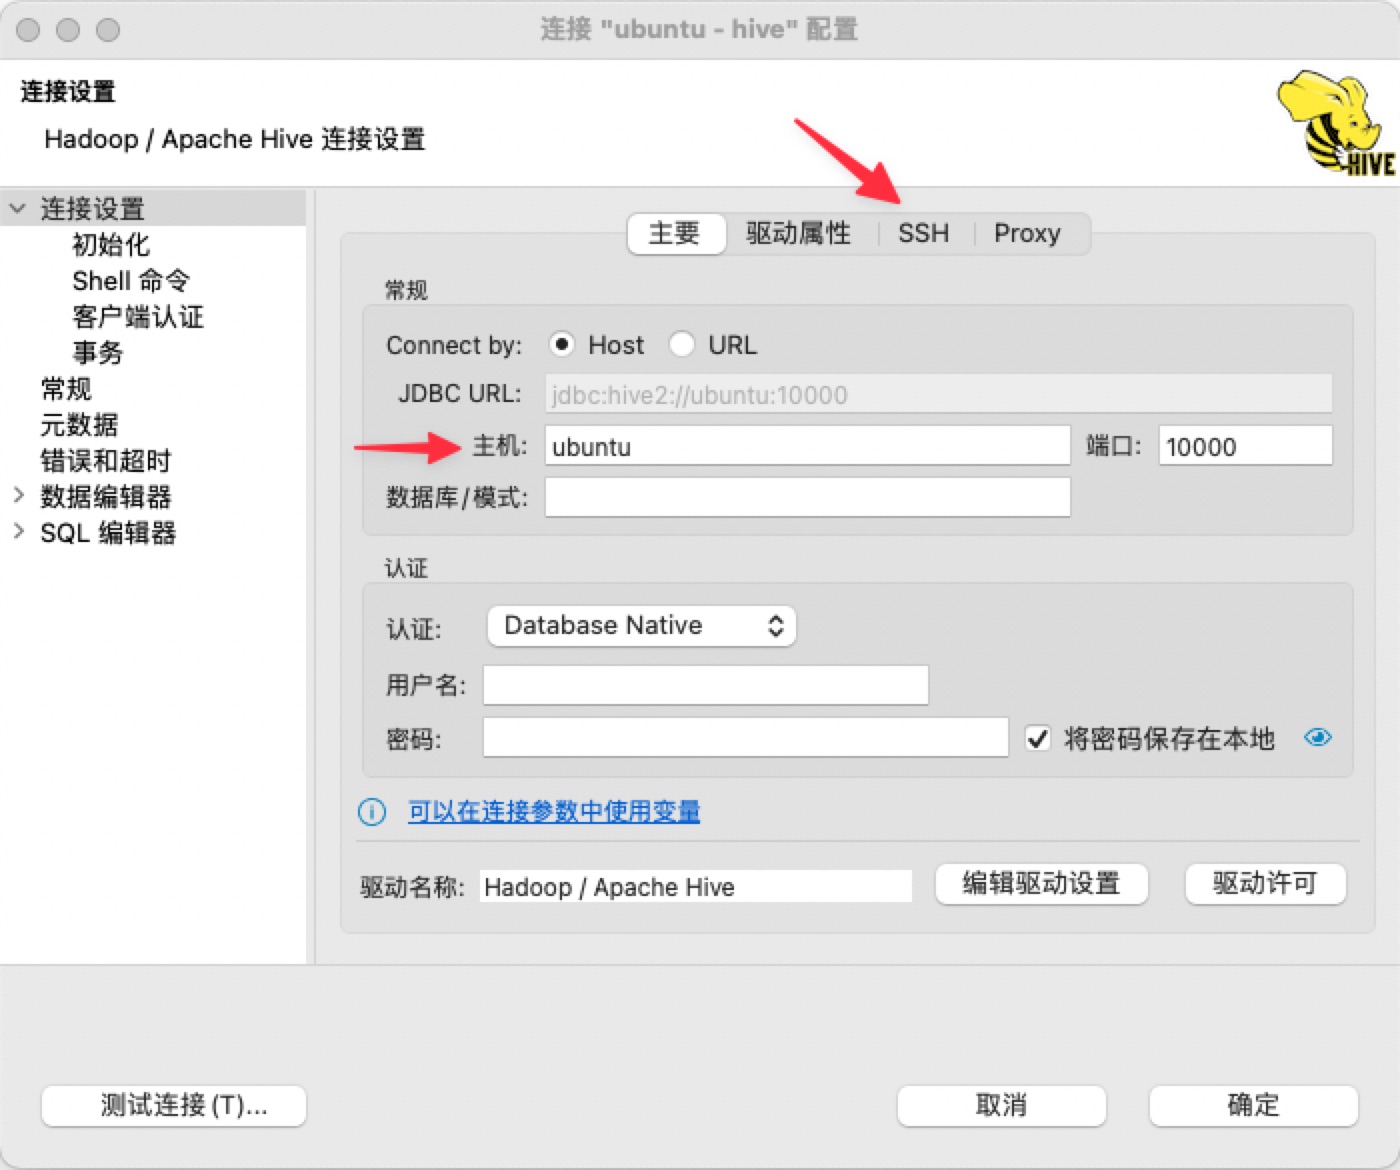
Task: Click the 测试连接 (T)... button
Action: coord(174,1106)
